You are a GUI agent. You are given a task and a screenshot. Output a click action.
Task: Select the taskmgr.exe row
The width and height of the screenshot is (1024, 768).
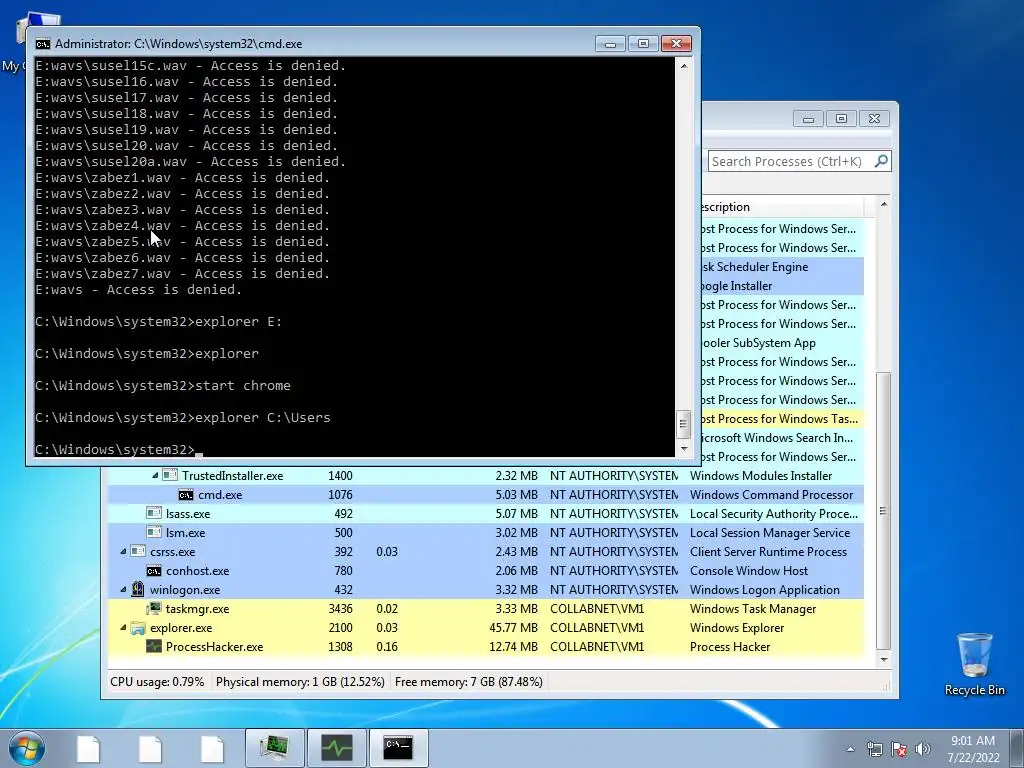click(486, 609)
